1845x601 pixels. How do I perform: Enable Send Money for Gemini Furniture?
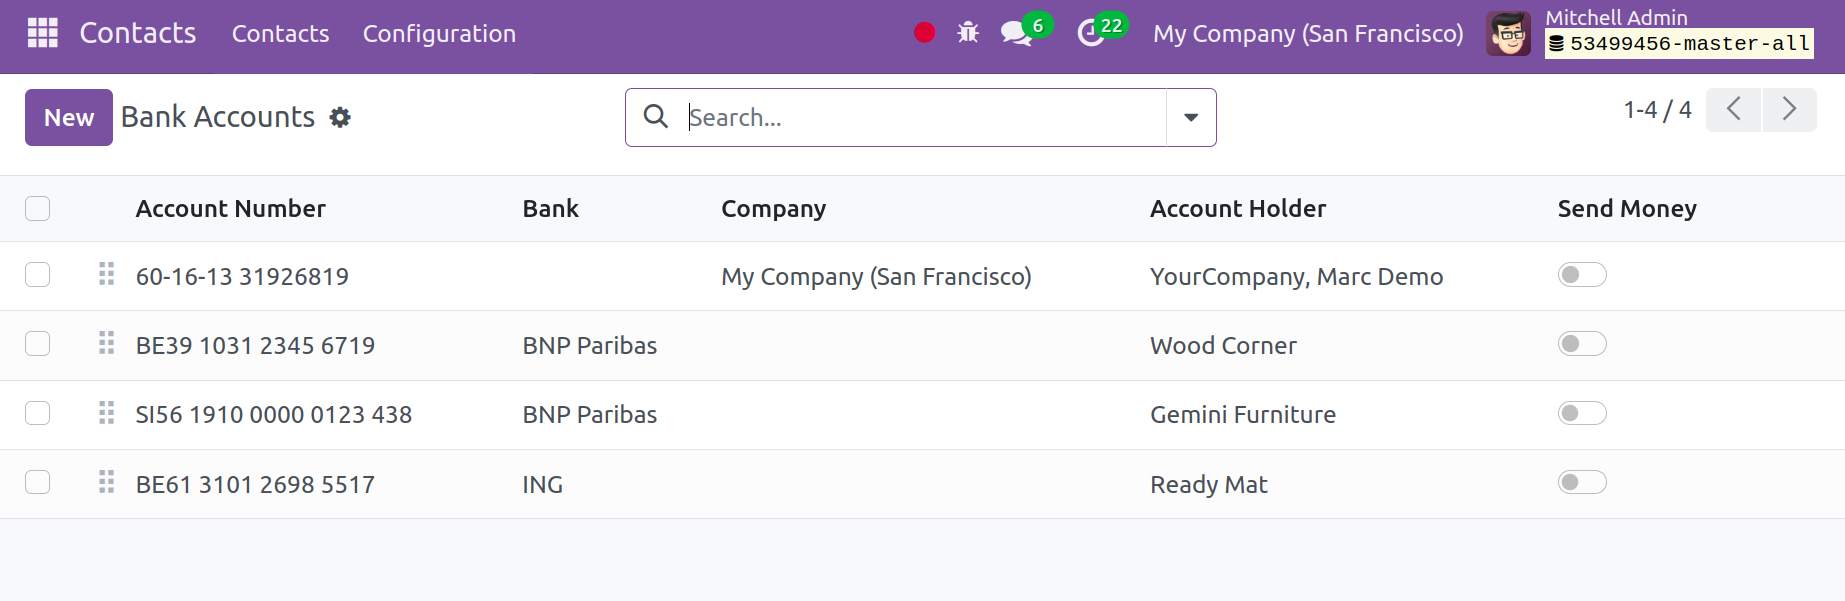(x=1581, y=413)
